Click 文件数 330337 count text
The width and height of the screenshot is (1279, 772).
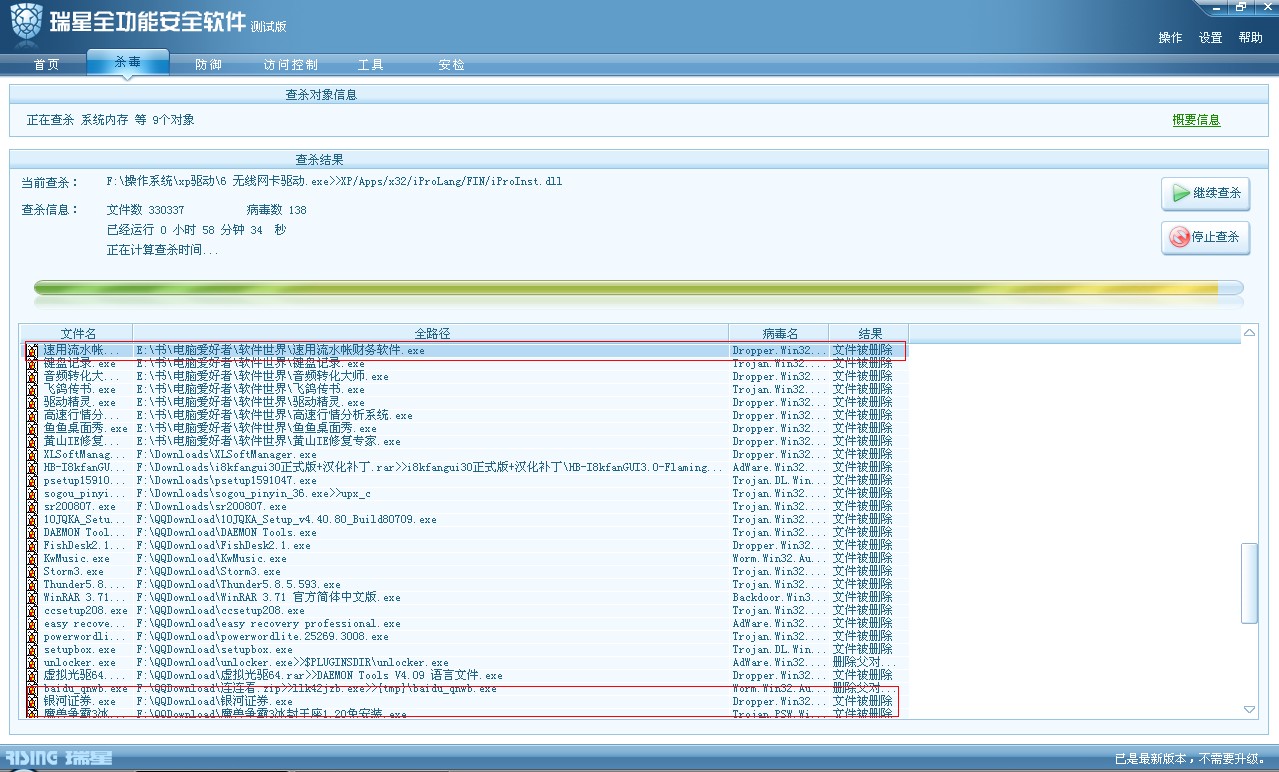[x=145, y=210]
